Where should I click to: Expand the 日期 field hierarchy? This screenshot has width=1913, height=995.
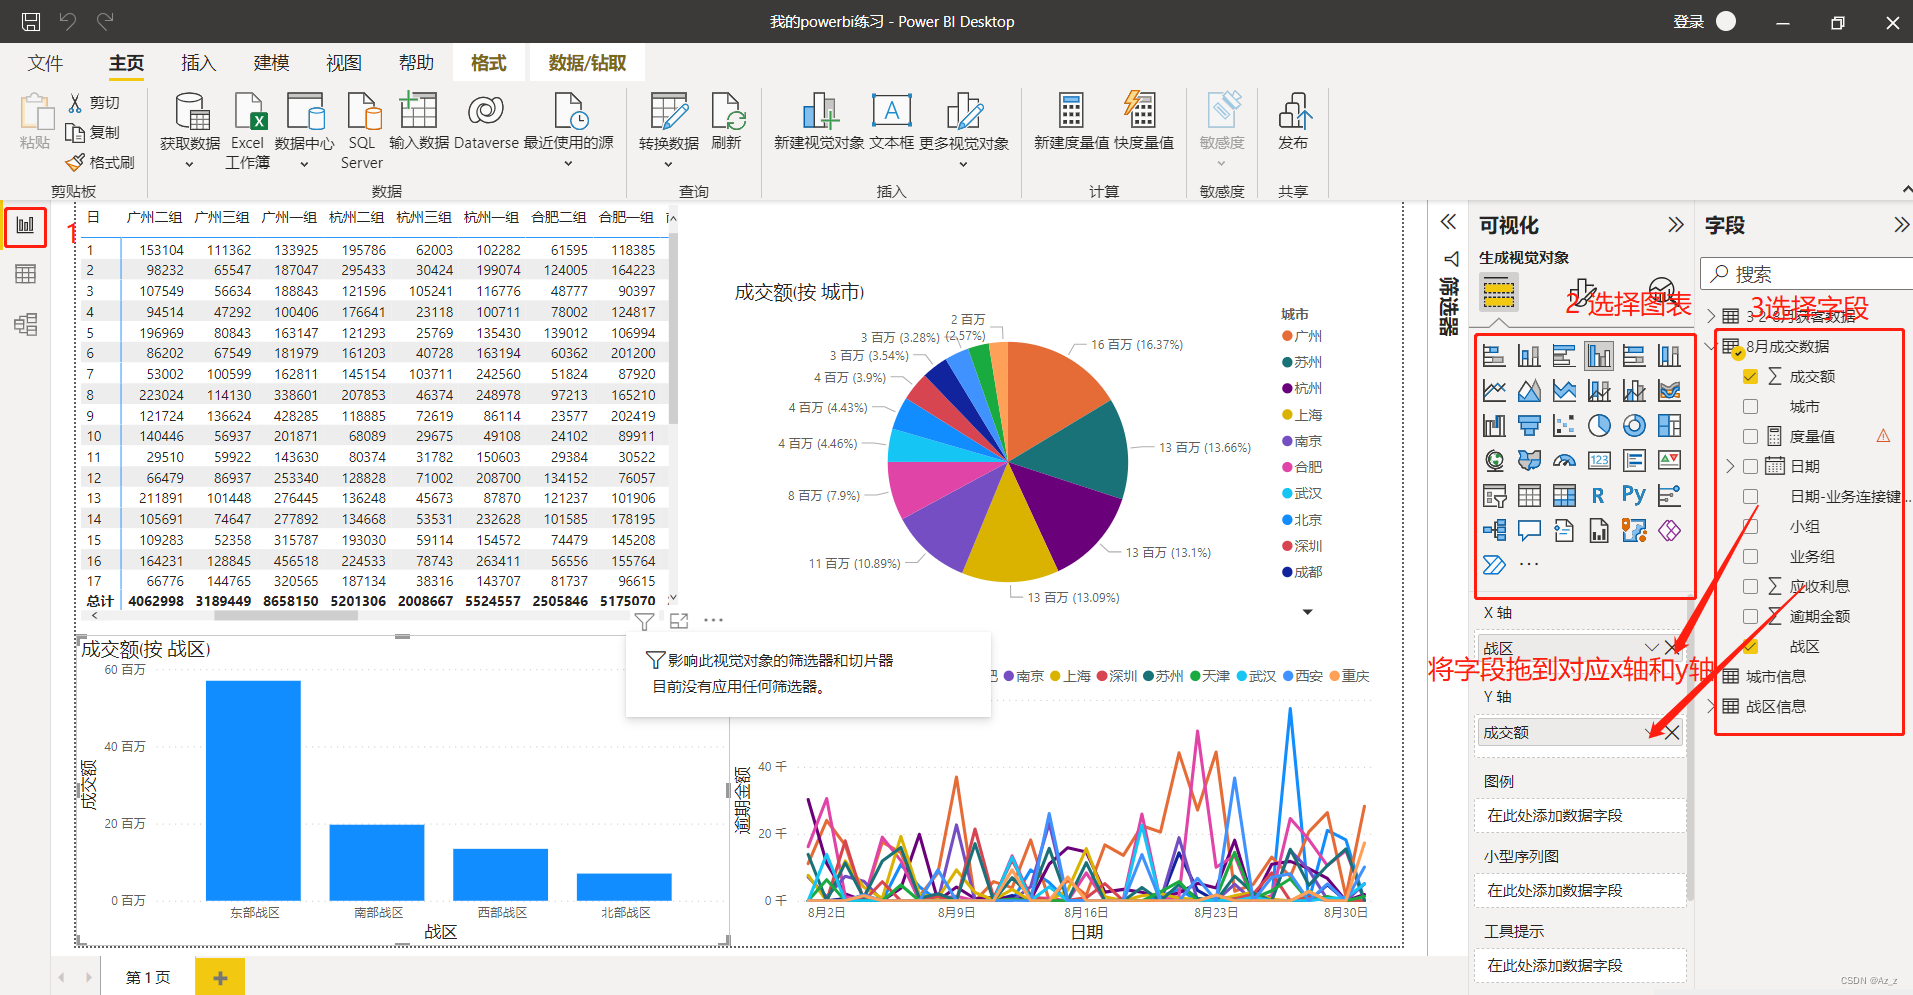point(1729,465)
